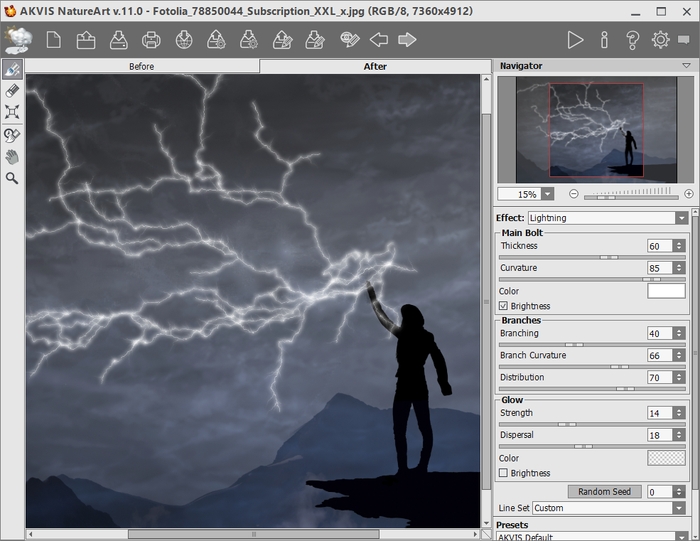This screenshot has height=541, width=700.
Task: Create a new image
Action: 54,40
